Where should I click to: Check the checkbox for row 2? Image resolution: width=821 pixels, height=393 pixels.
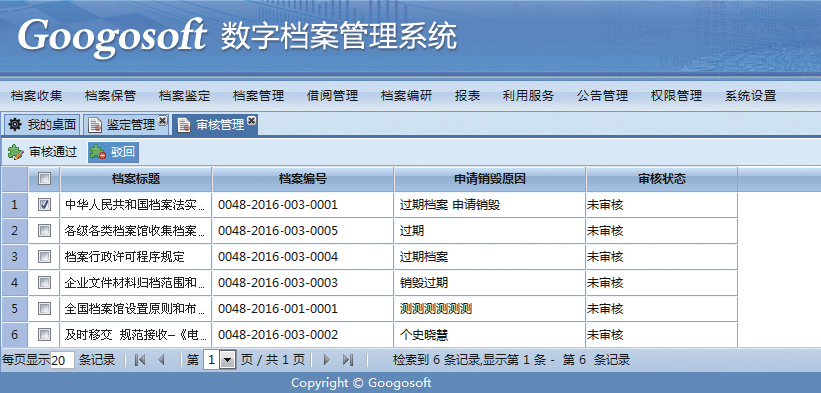45,230
